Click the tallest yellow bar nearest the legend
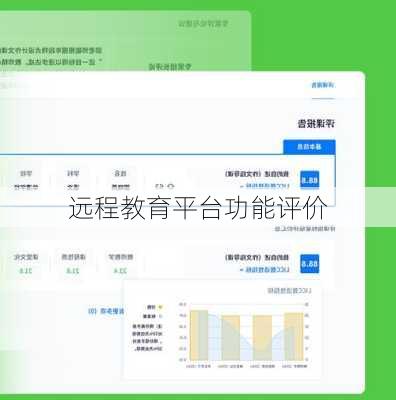The height and width of the screenshot is (400, 396). pos(199,335)
